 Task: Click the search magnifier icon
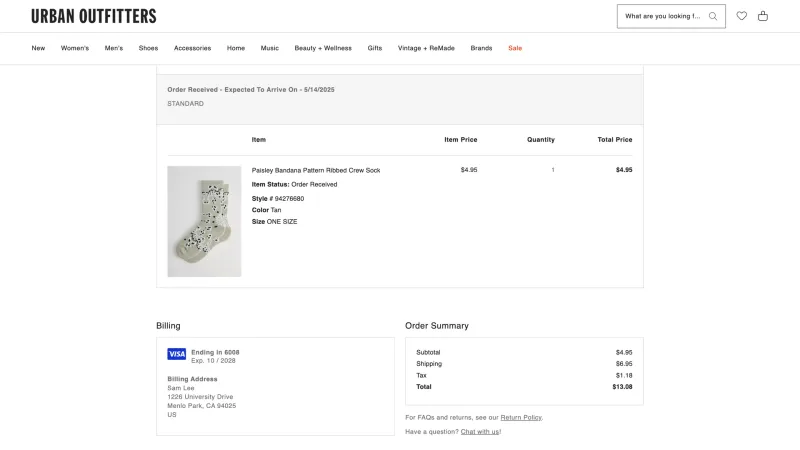click(x=713, y=16)
